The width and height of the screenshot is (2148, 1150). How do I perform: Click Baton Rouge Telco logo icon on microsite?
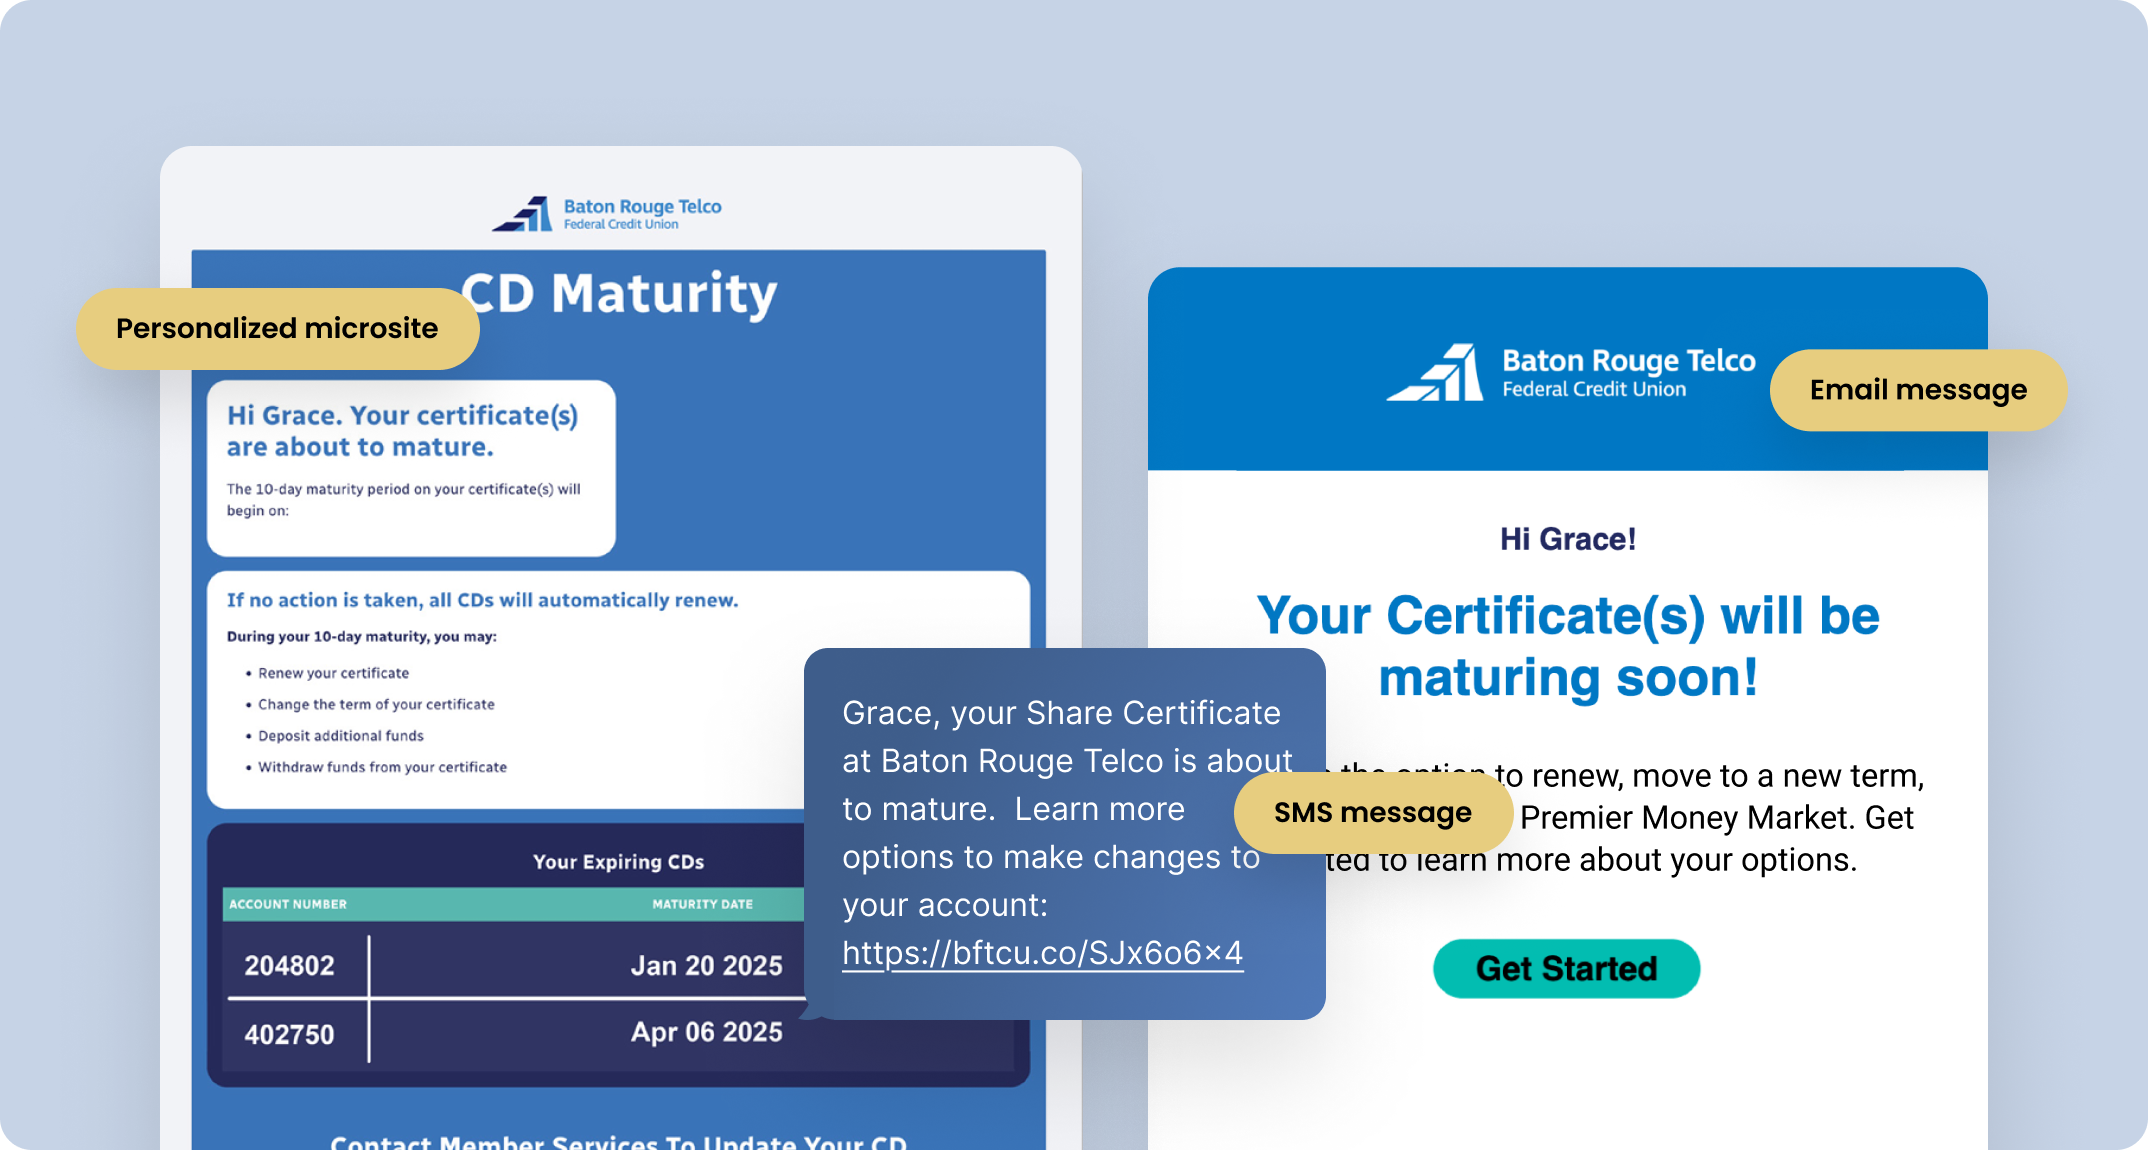523,214
